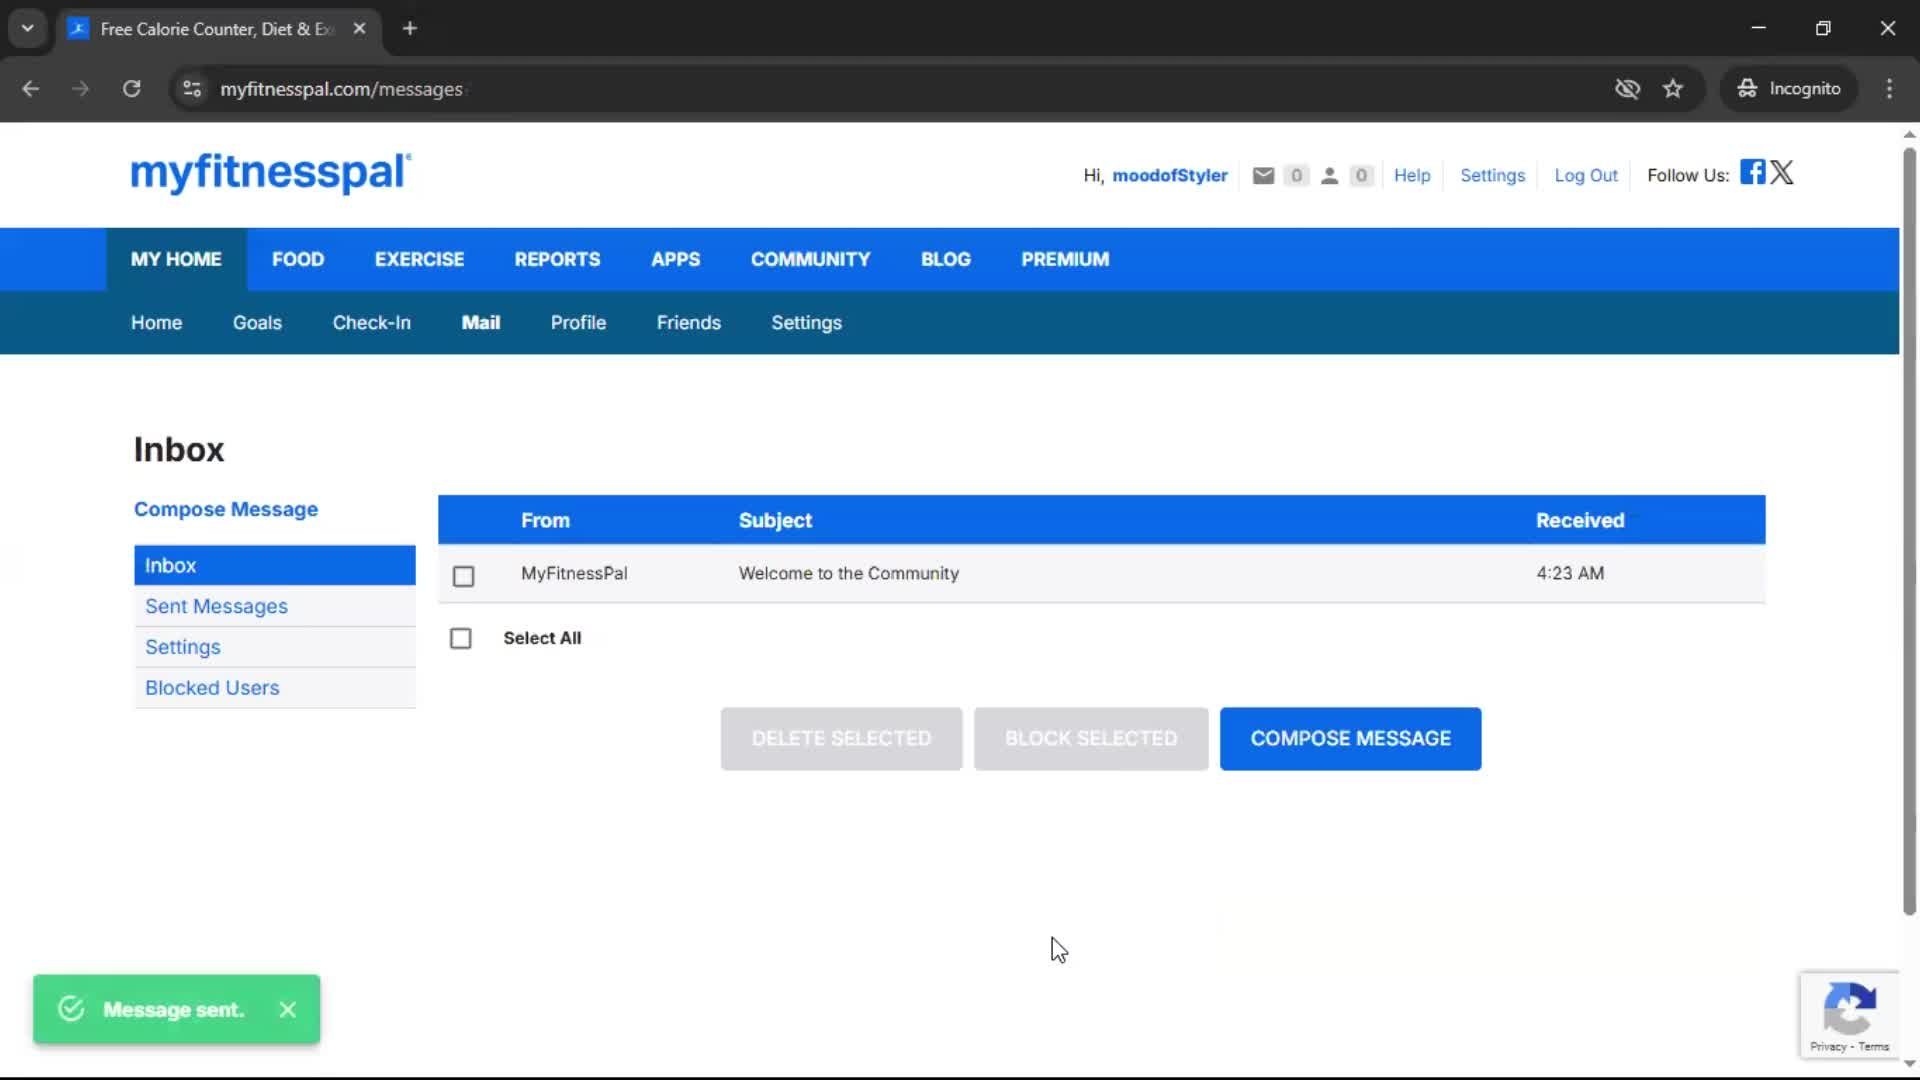The image size is (1920, 1080).
Task: Select Mail in the sub-navigation
Action: [x=480, y=323]
